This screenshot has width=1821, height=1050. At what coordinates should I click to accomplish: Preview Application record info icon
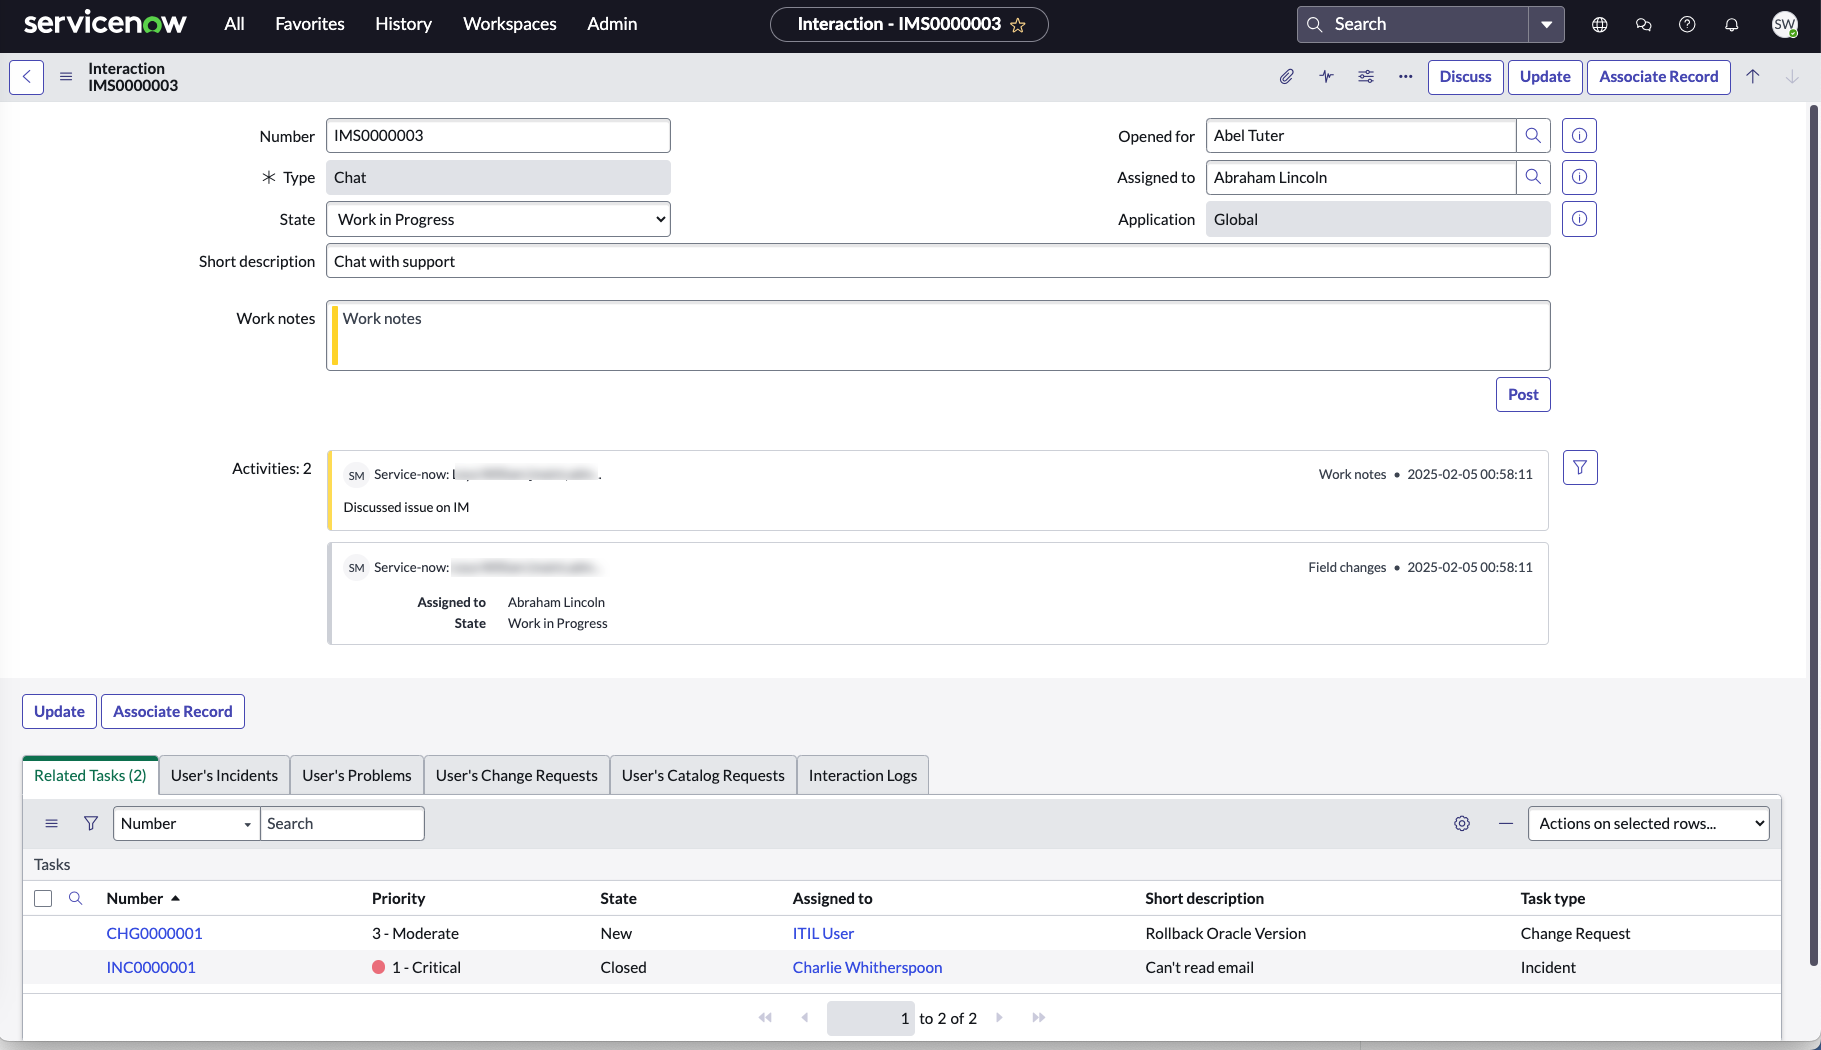[1579, 219]
